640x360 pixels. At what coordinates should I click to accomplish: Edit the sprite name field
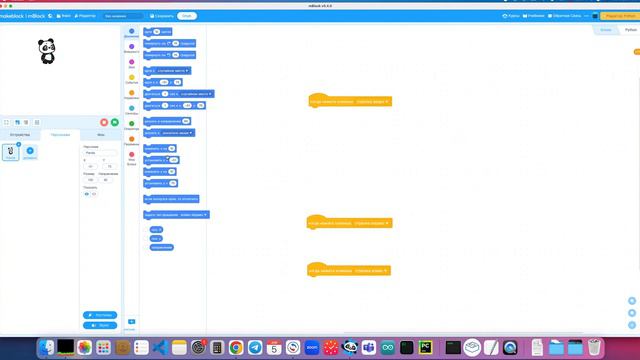click(100, 153)
